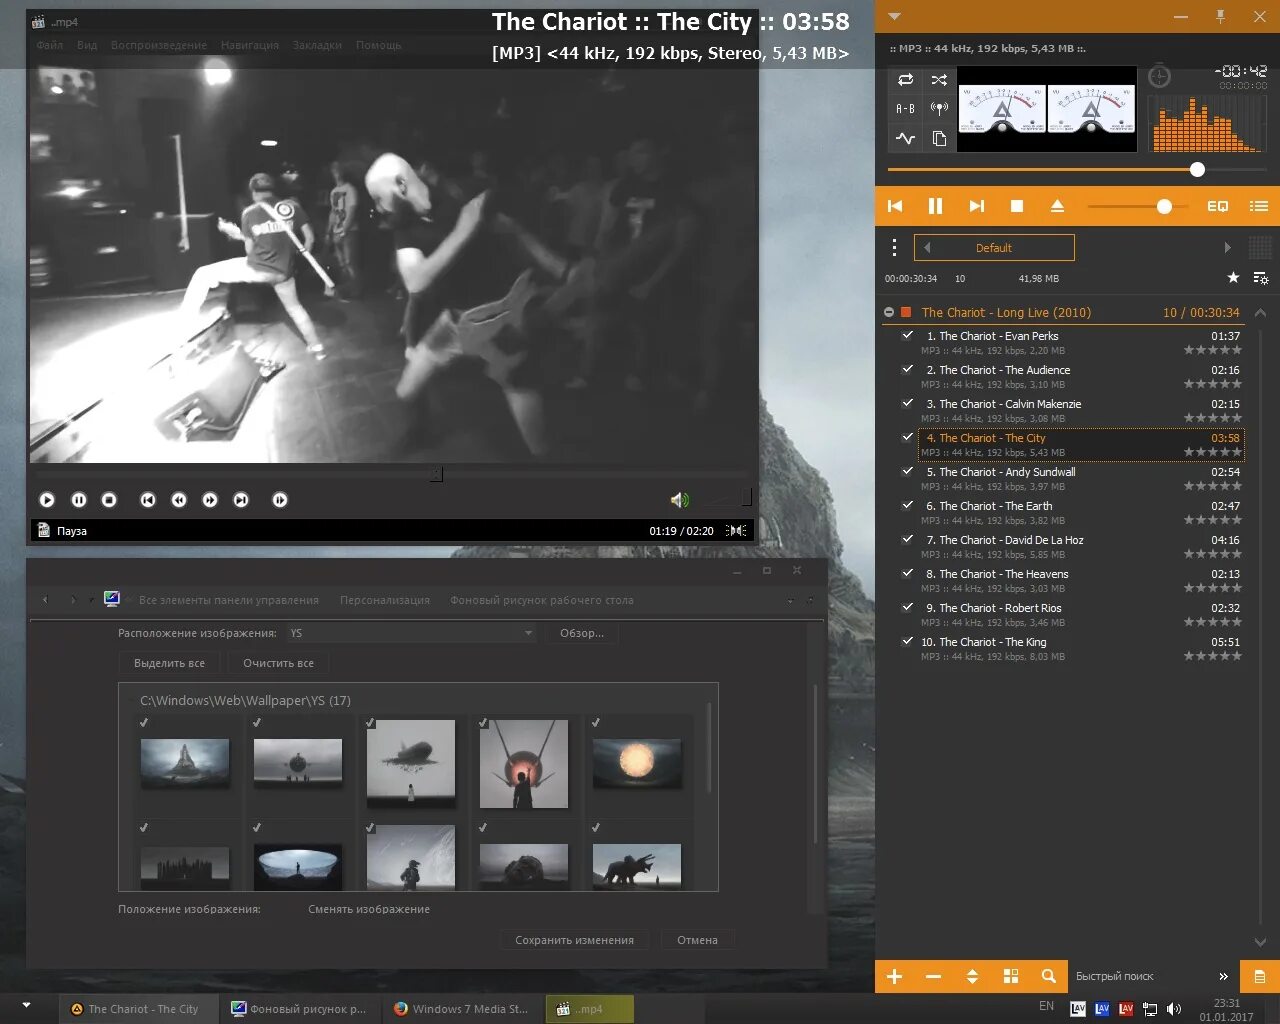Uncheck track 3 Calvin Makenzie
1280x1024 pixels.
point(907,404)
